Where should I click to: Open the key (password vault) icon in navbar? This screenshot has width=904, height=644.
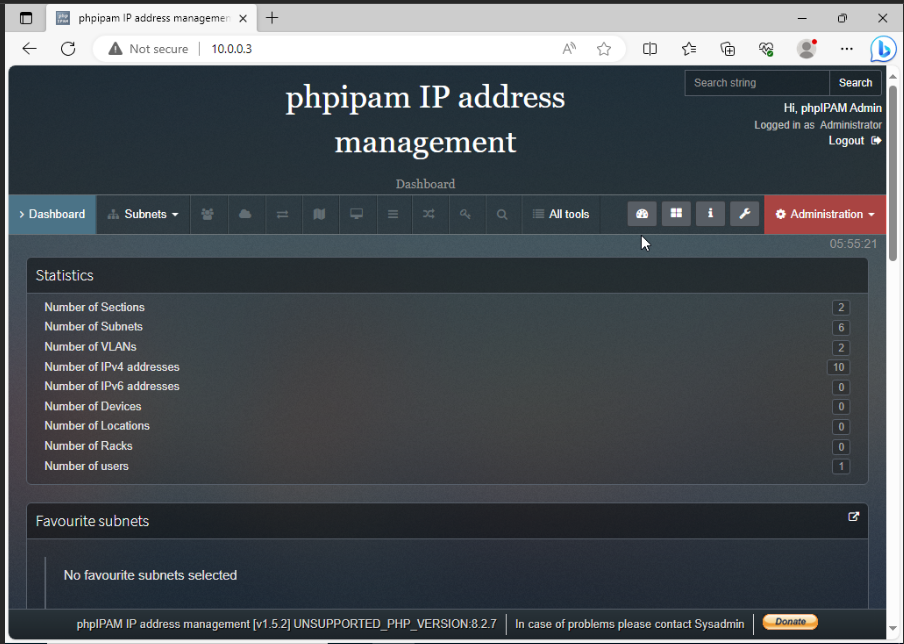tap(465, 214)
